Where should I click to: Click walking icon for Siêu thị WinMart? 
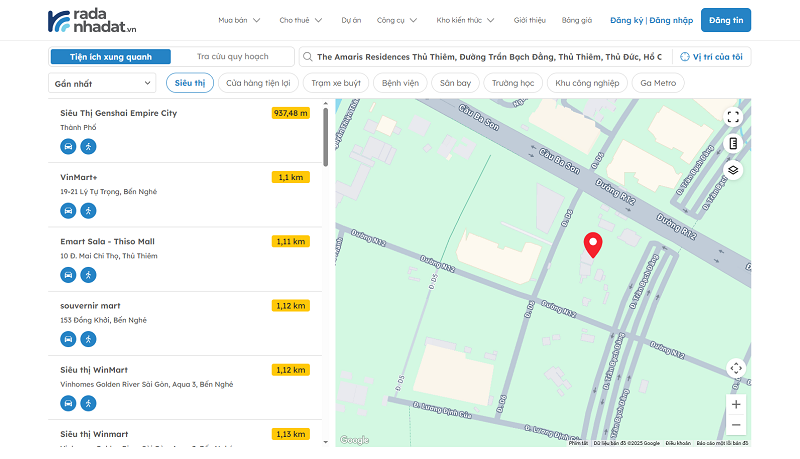point(88,403)
